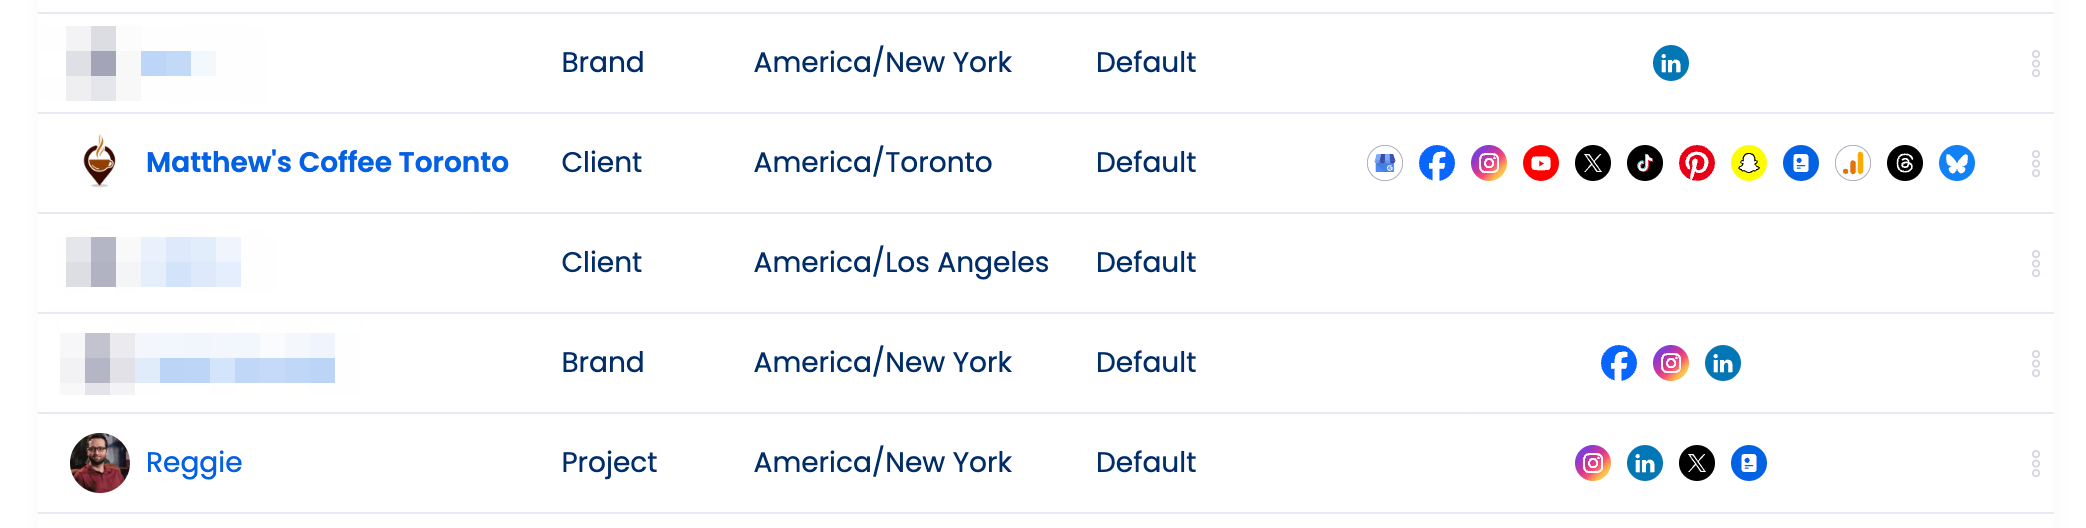Image resolution: width=2086 pixels, height=528 pixels.
Task: Click the X icon in Reggie's row
Action: 1697,463
